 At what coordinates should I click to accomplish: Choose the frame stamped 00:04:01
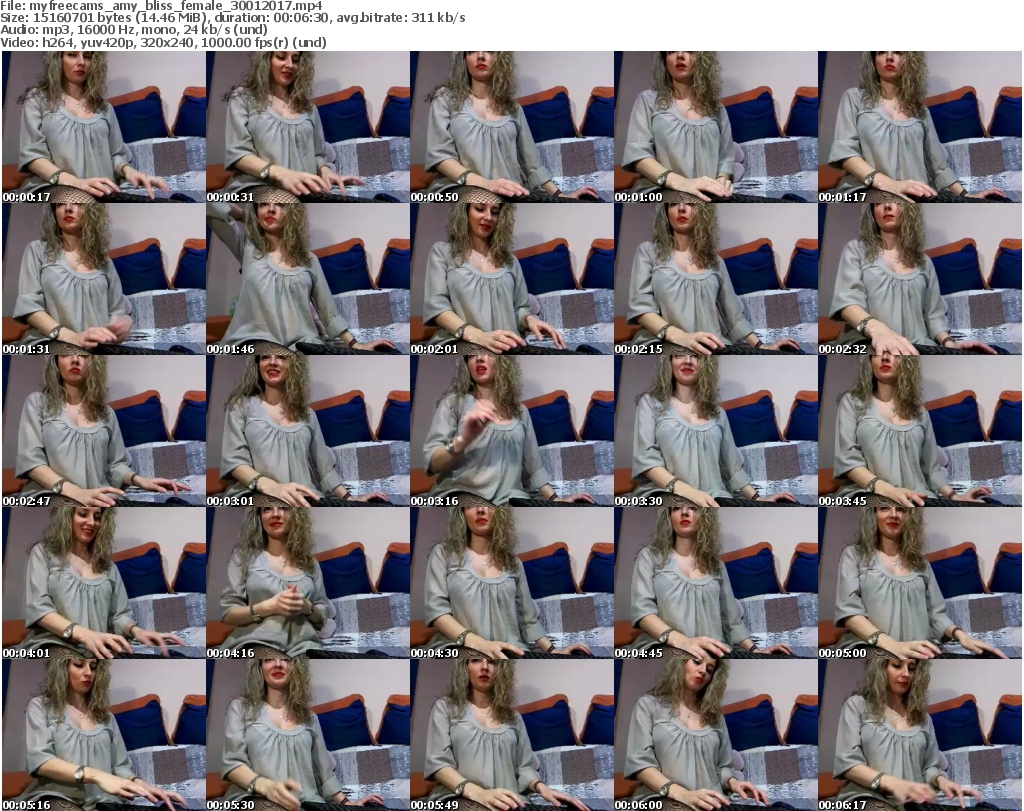[104, 583]
